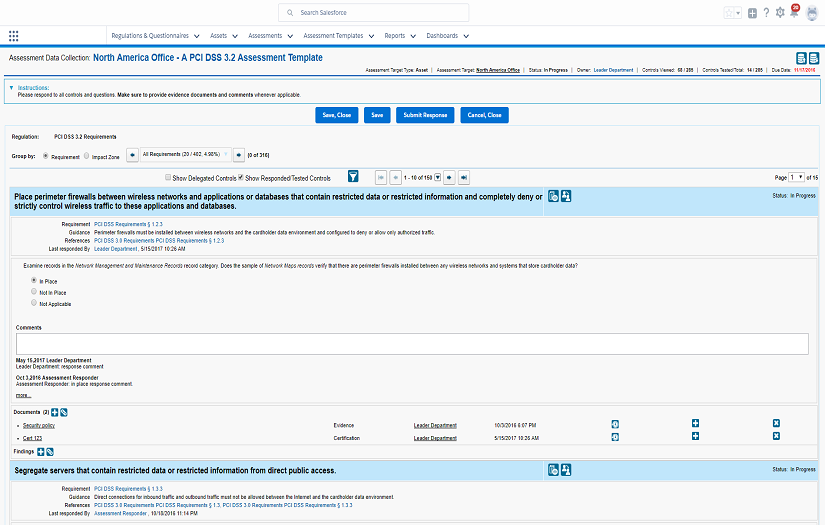Click the first export icon beside template title
The height and width of the screenshot is (525, 825).
(801, 58)
